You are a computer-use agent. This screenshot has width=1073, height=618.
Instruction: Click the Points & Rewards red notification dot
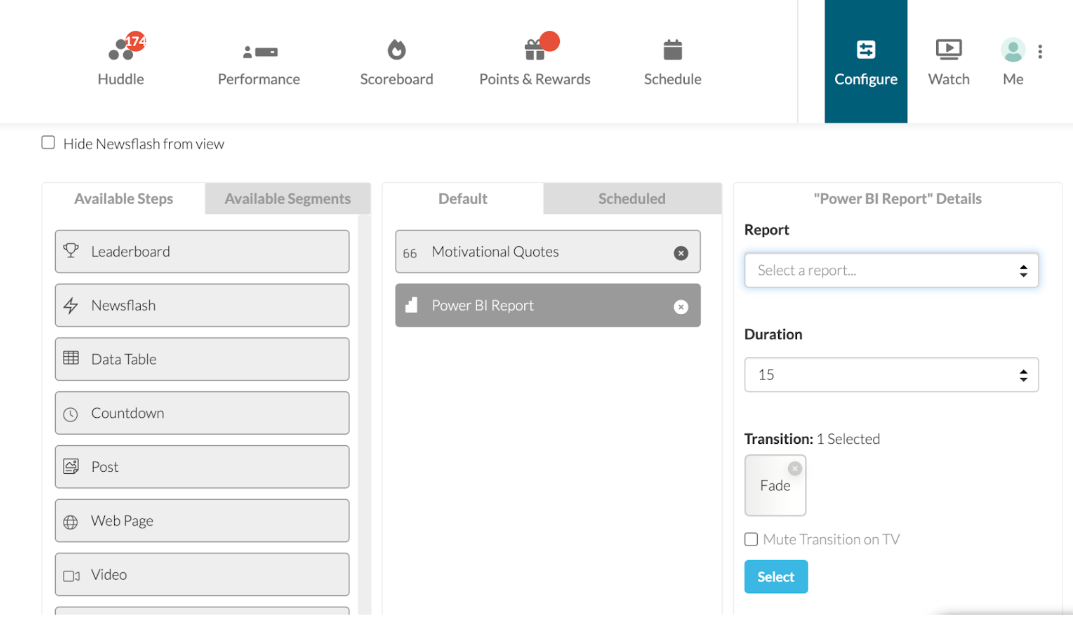tap(550, 41)
